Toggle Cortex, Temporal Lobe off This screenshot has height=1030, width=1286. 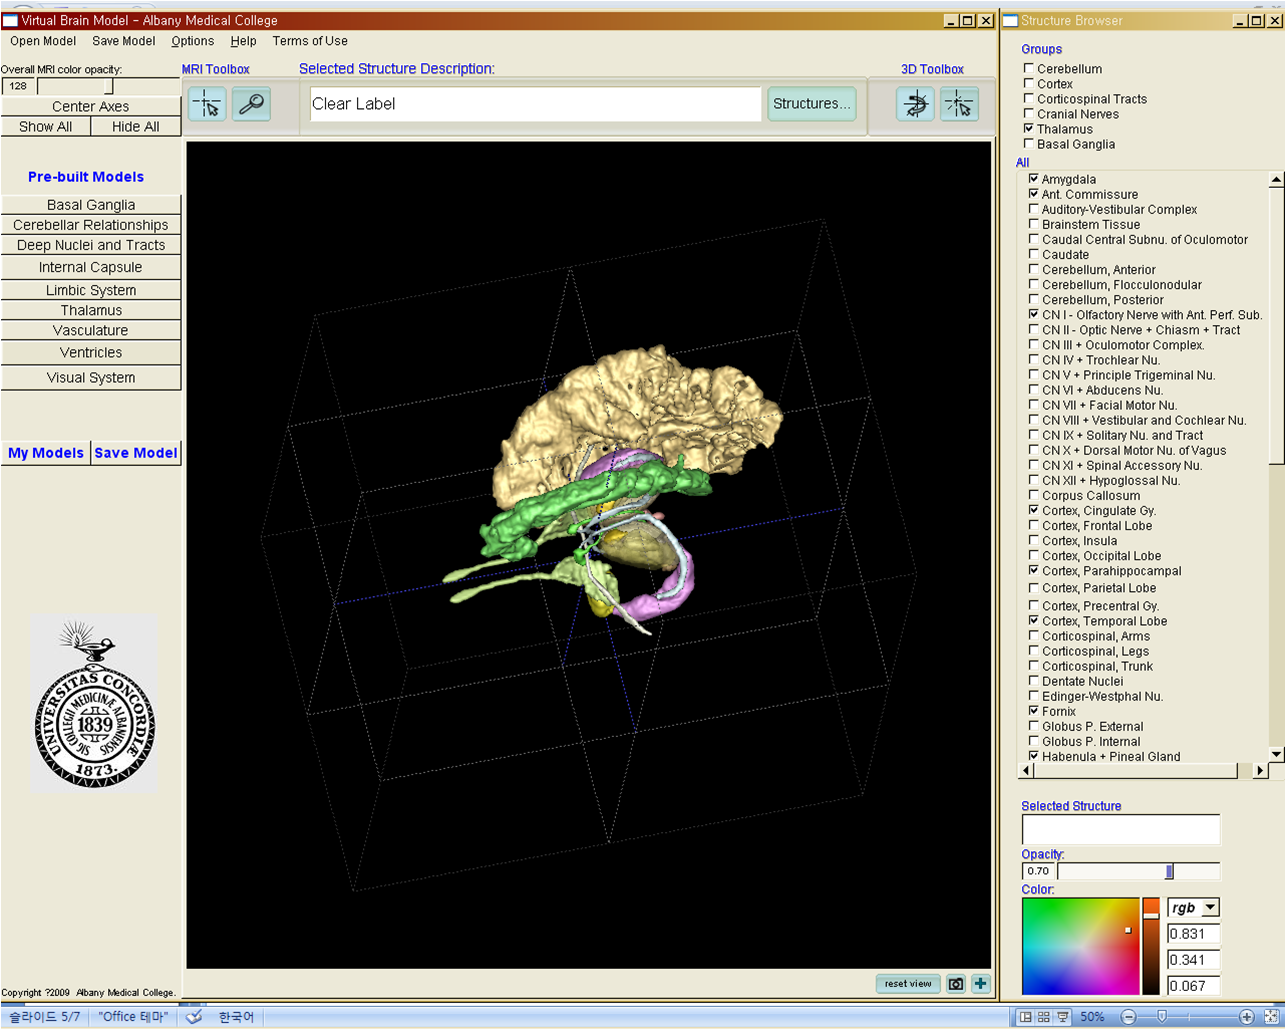coord(1034,621)
